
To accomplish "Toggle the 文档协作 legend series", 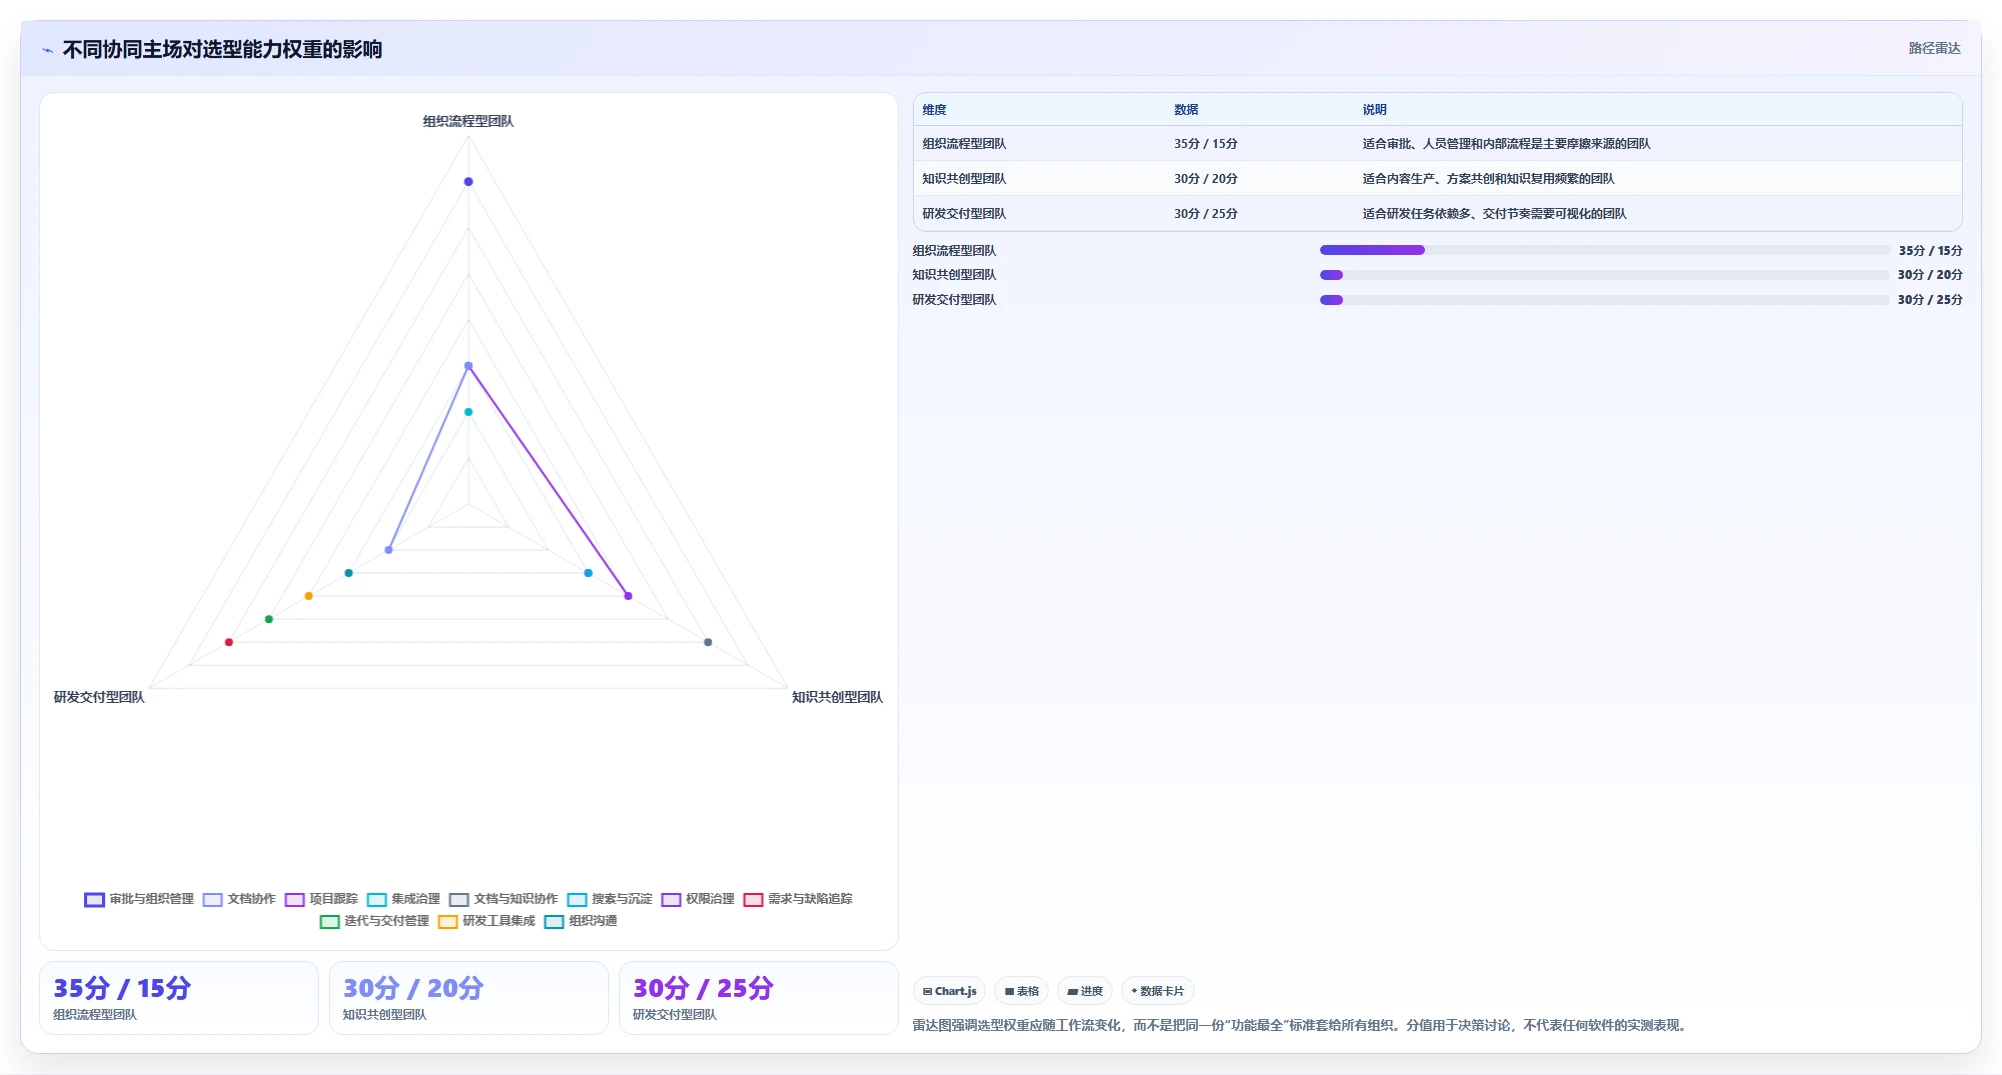I will click(239, 899).
